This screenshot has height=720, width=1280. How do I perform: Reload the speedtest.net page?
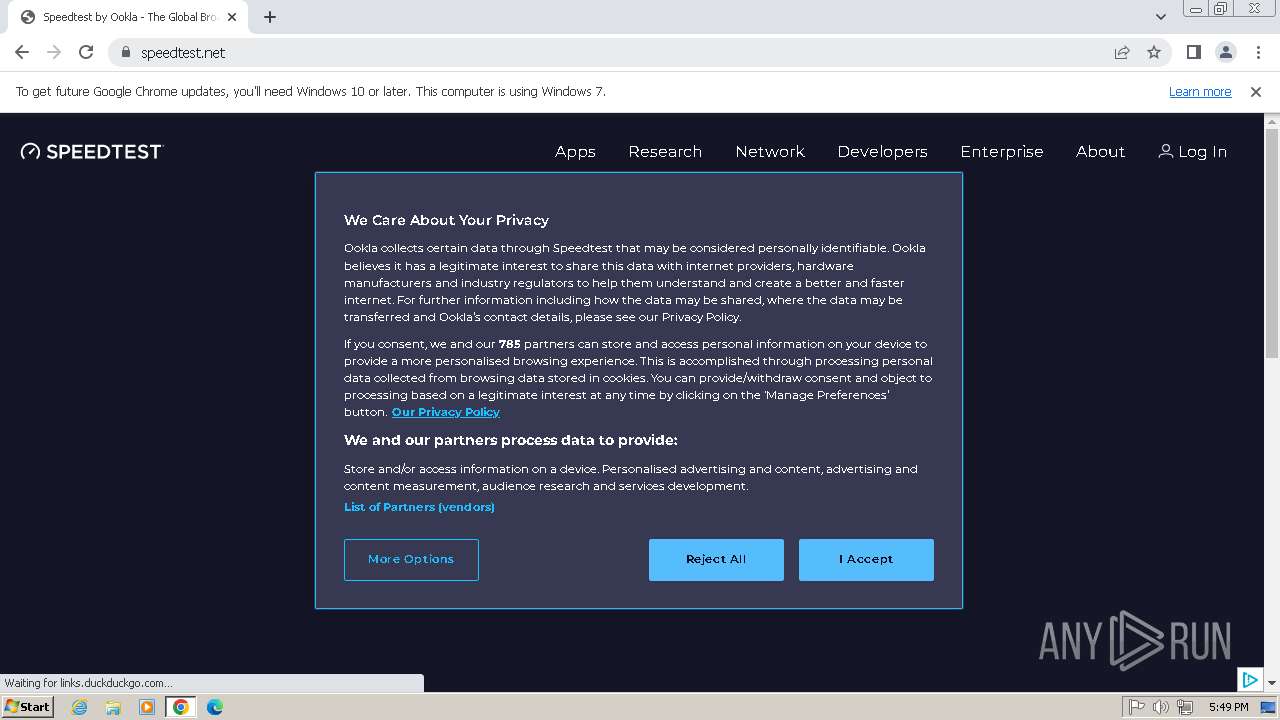click(x=86, y=52)
